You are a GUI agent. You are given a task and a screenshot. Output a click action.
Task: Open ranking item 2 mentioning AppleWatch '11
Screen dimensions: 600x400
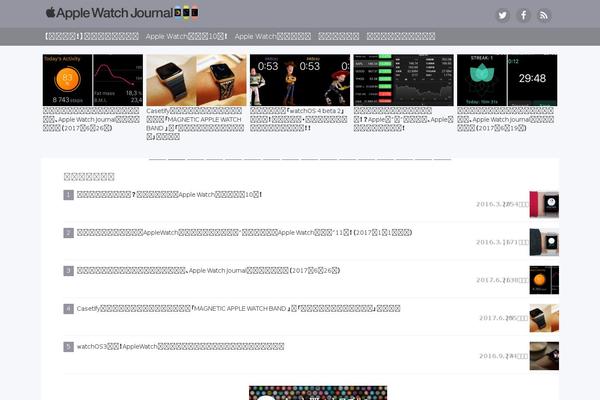pyautogui.click(x=244, y=232)
